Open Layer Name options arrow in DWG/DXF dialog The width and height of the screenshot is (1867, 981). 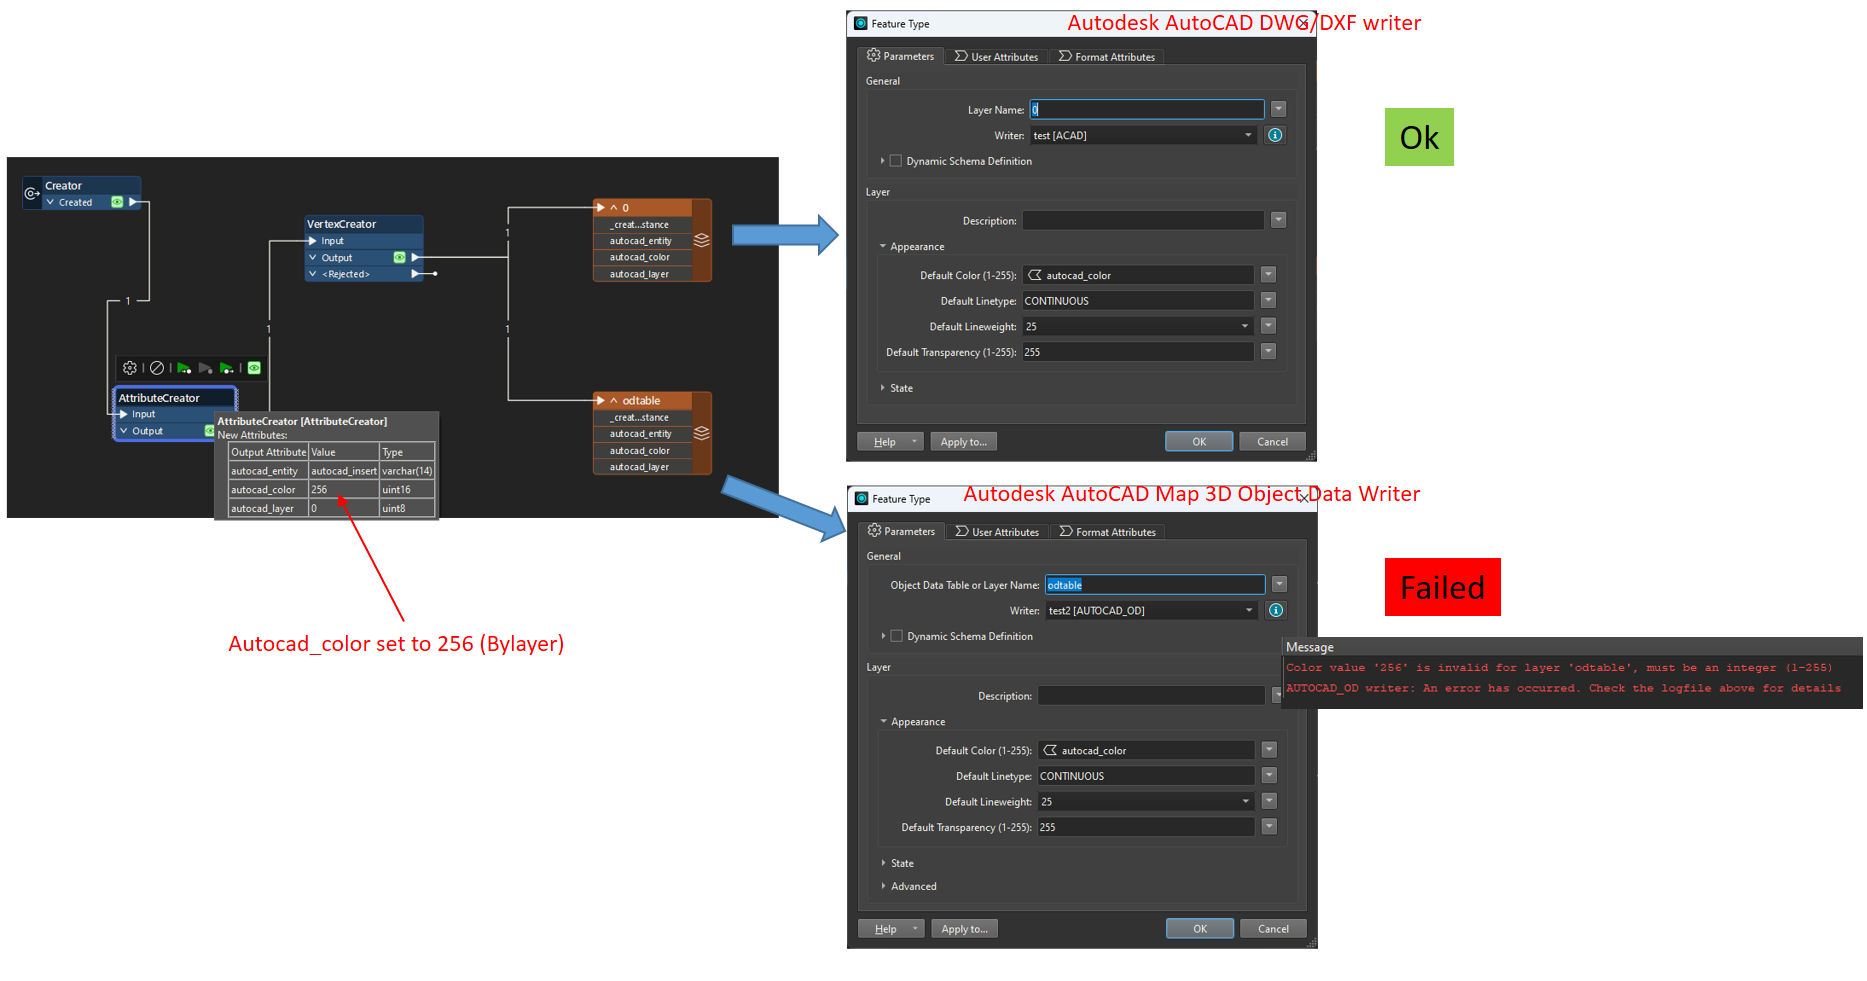click(x=1279, y=109)
